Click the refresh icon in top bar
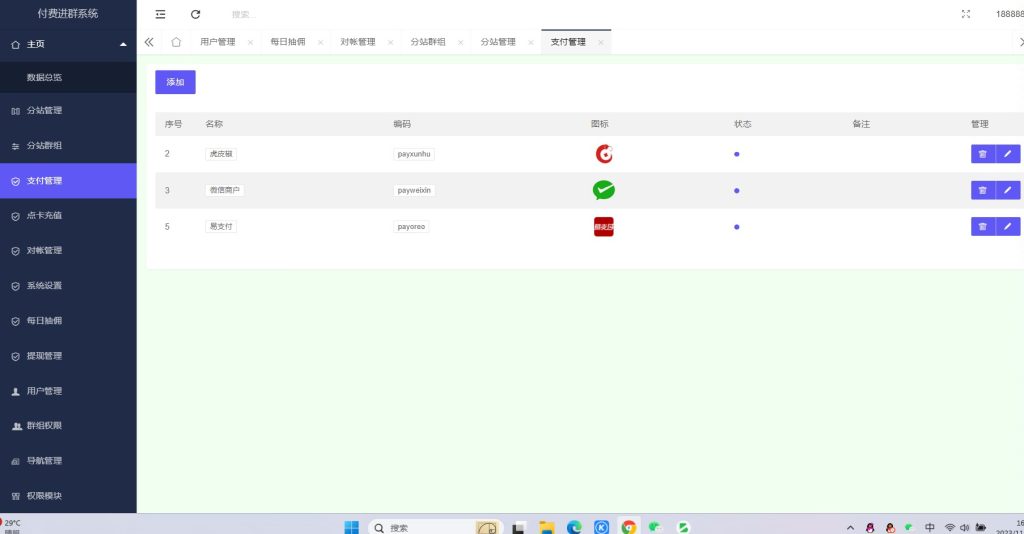 tap(195, 14)
